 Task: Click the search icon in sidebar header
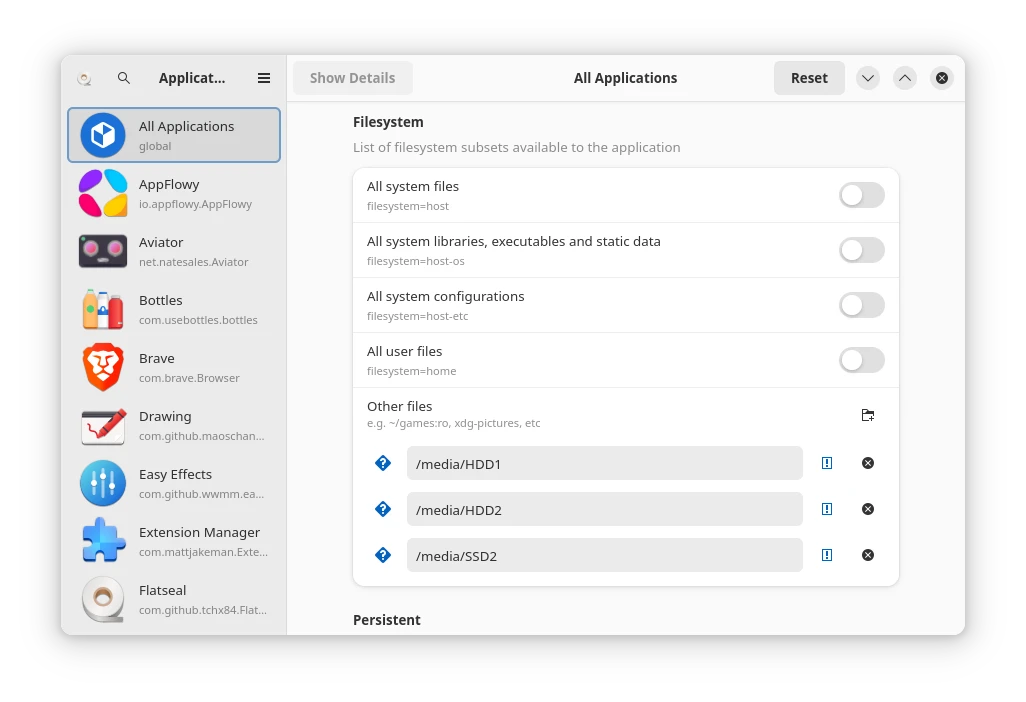pyautogui.click(x=124, y=78)
